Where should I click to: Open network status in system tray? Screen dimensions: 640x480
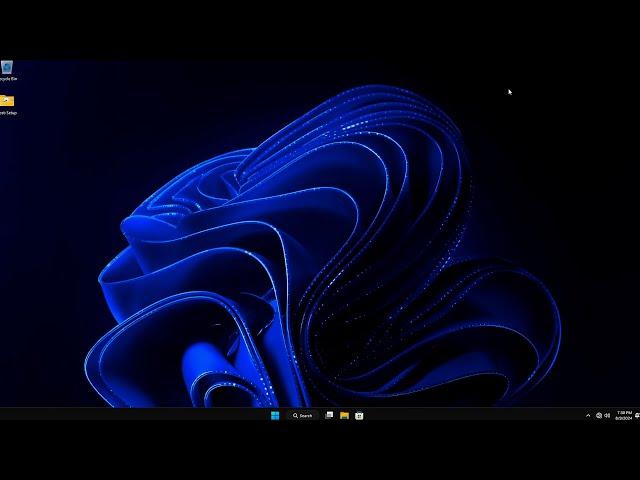(599, 416)
